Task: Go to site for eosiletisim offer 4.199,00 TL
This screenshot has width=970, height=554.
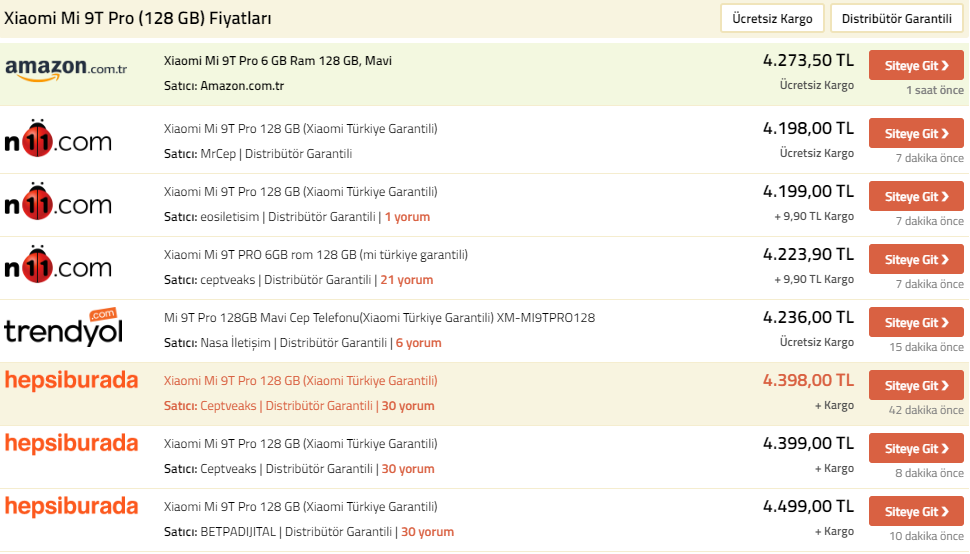Action: pyautogui.click(x=916, y=197)
